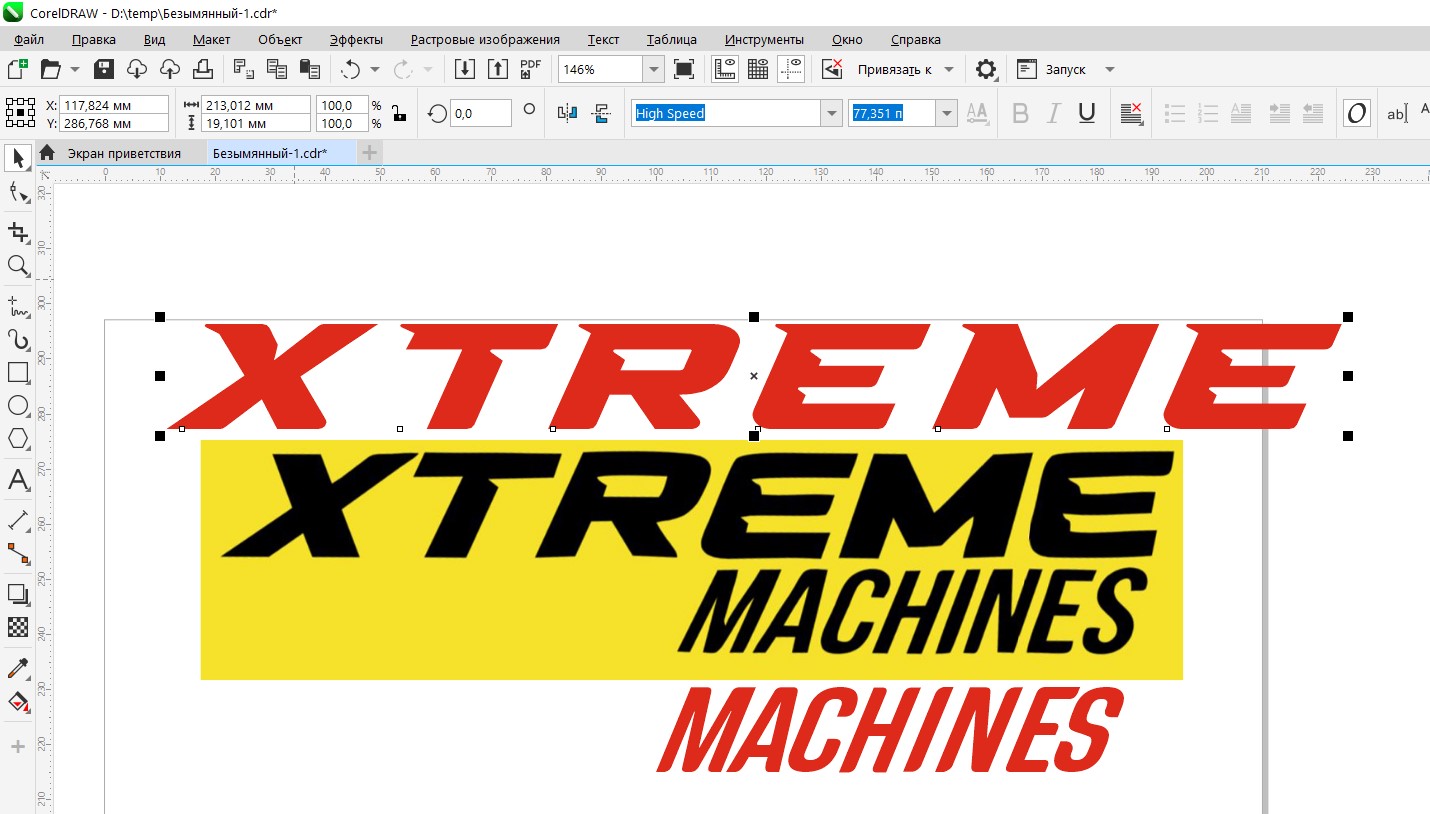Click the Import down-arrow icon
Viewport: 1430px width, 814px height.
[x=465, y=69]
